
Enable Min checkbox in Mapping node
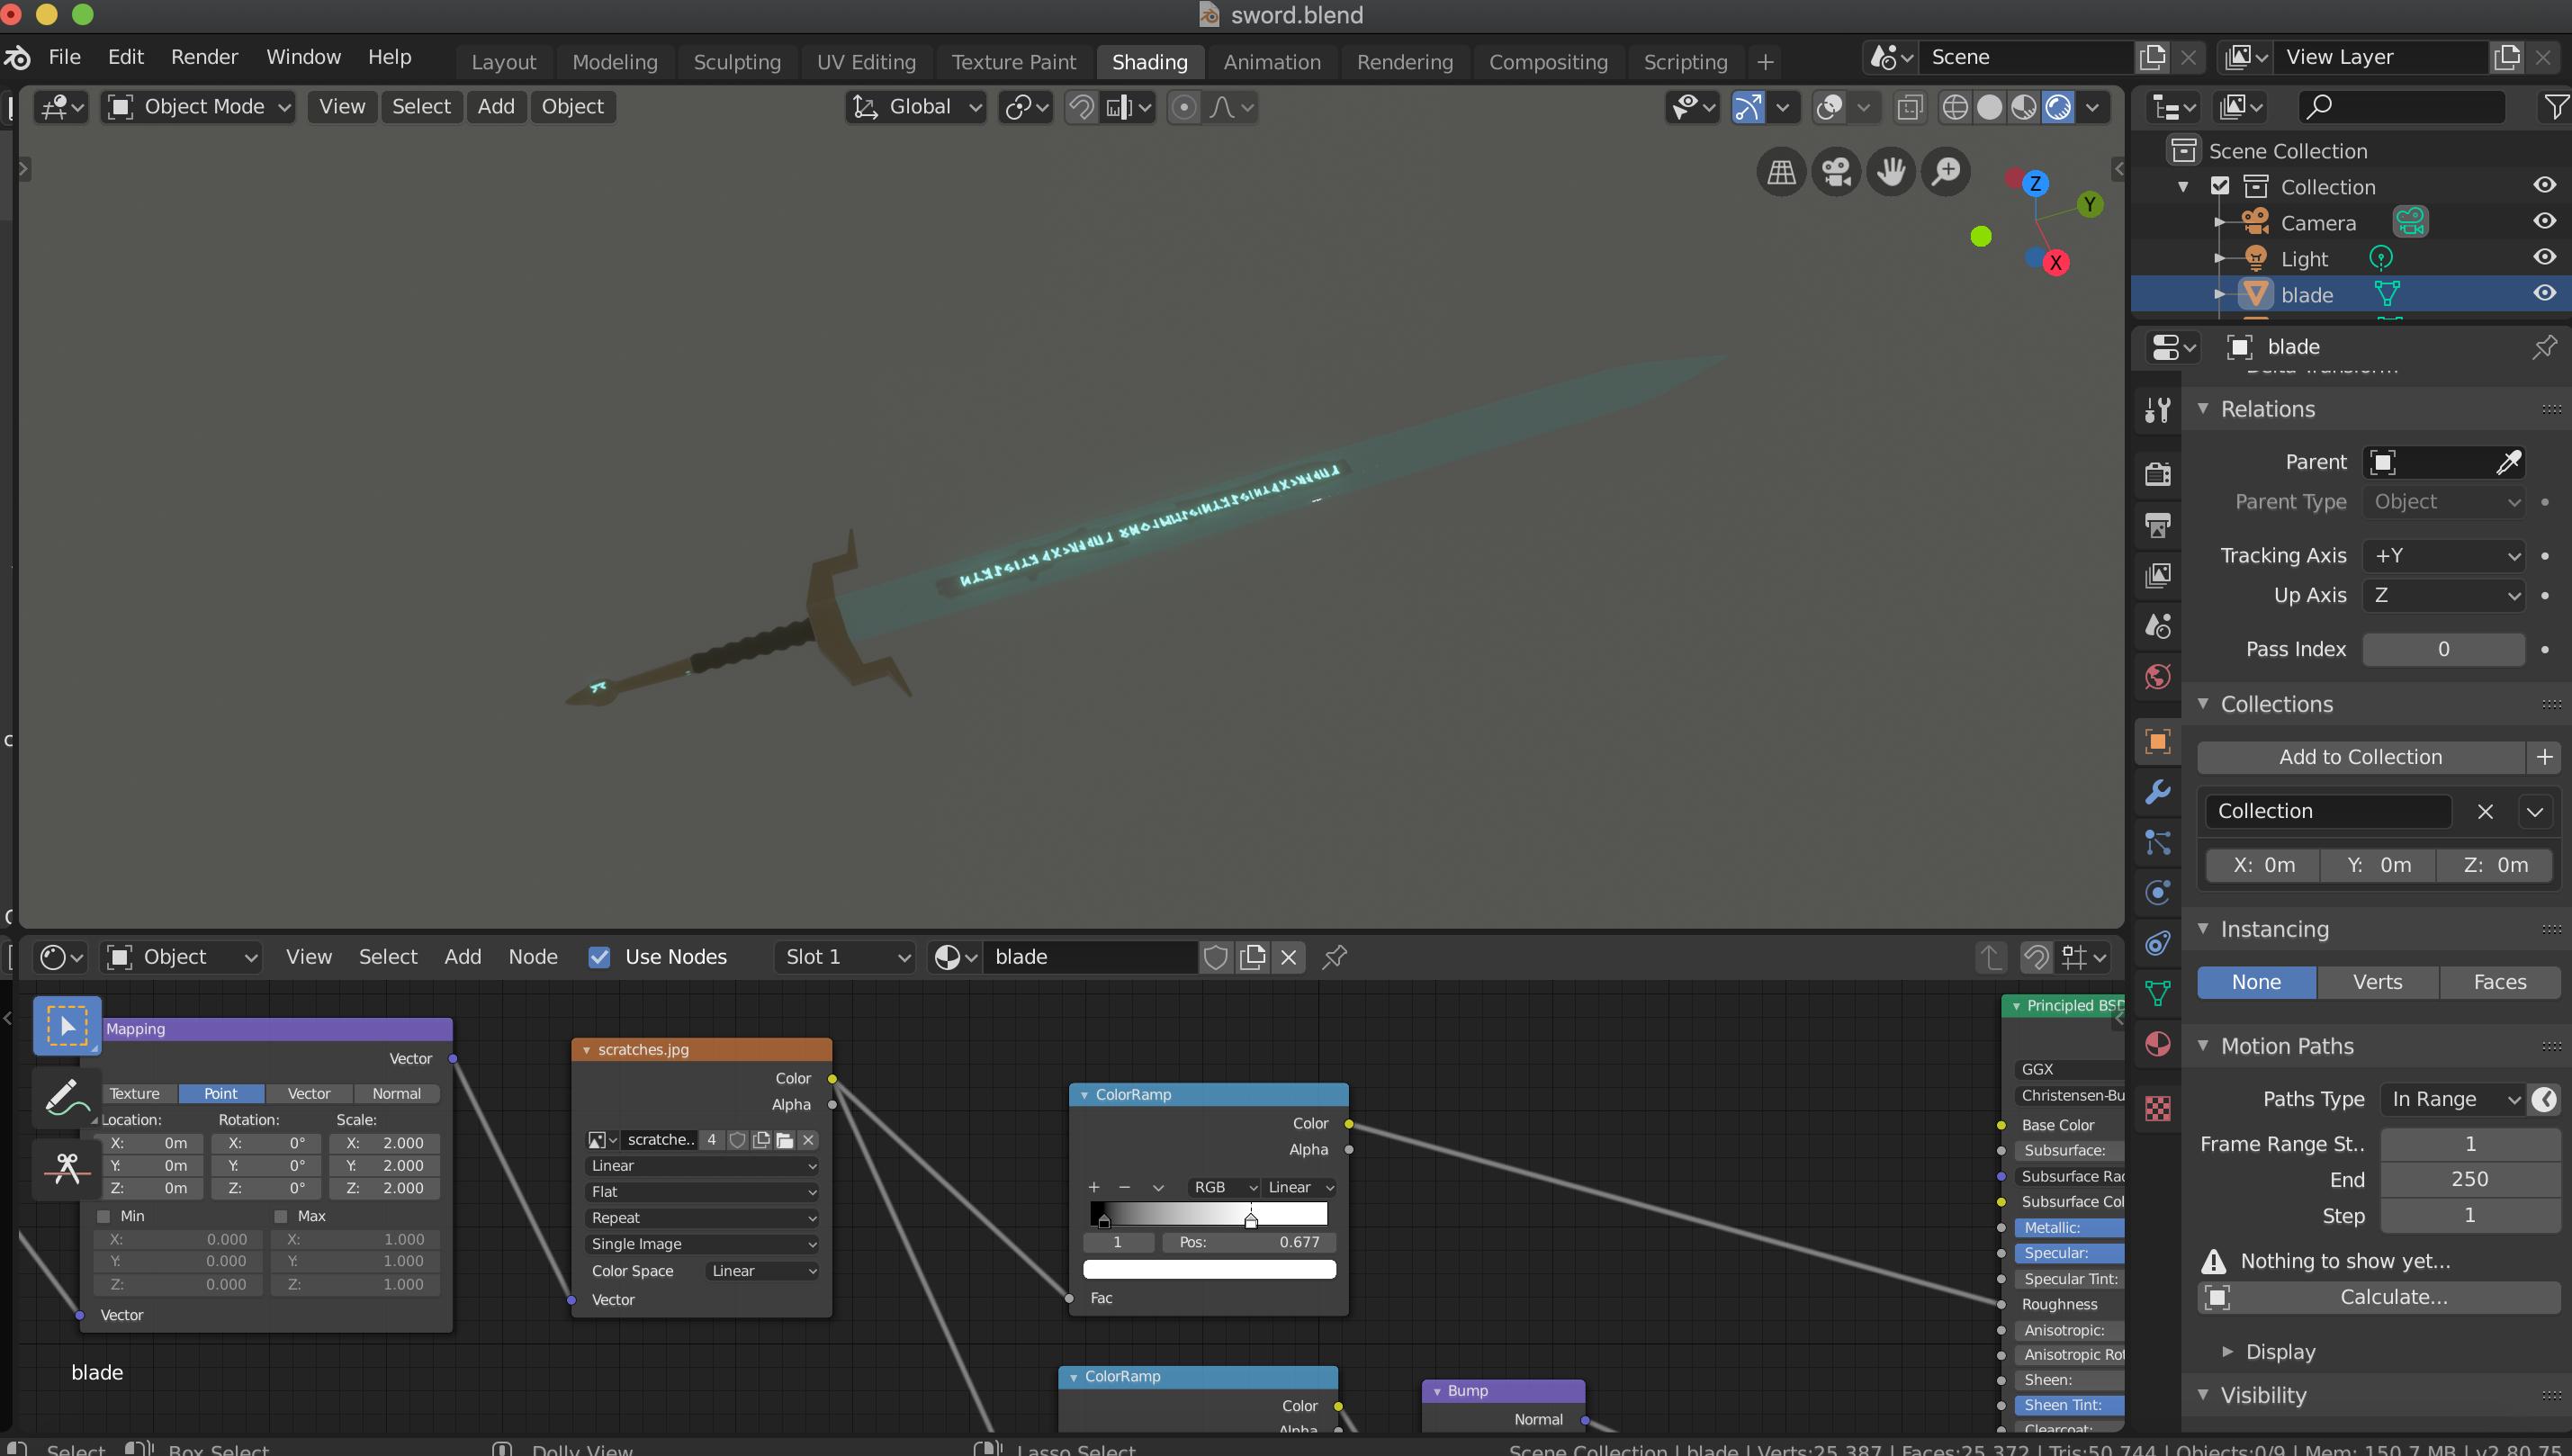pyautogui.click(x=103, y=1216)
